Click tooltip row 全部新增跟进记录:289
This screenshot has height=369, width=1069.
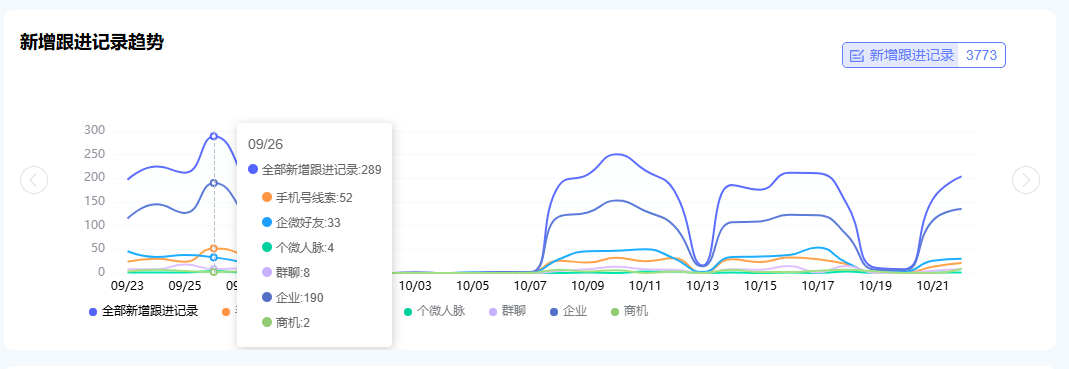pyautogui.click(x=314, y=169)
